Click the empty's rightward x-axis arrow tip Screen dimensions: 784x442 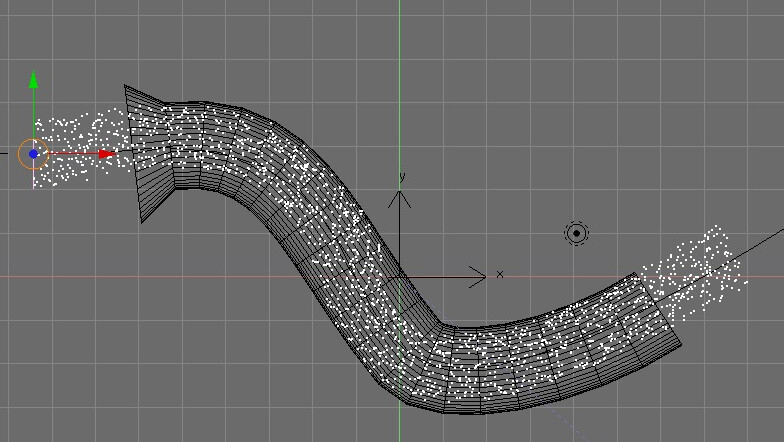[481, 276]
